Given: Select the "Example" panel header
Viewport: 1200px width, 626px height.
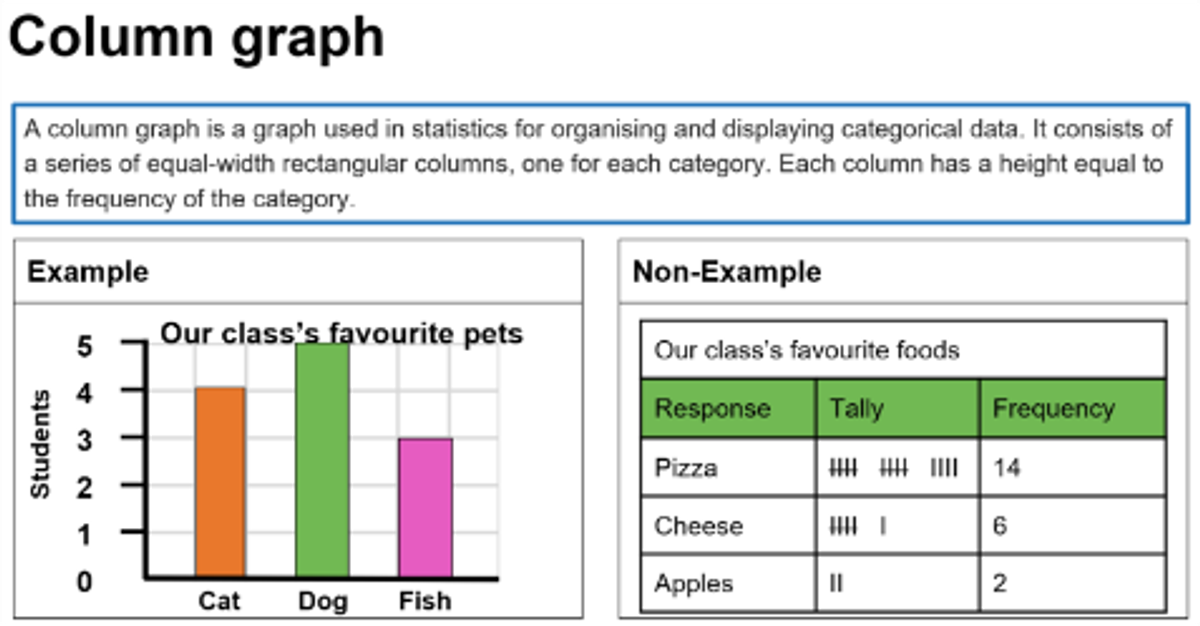Looking at the screenshot, I should [88, 271].
